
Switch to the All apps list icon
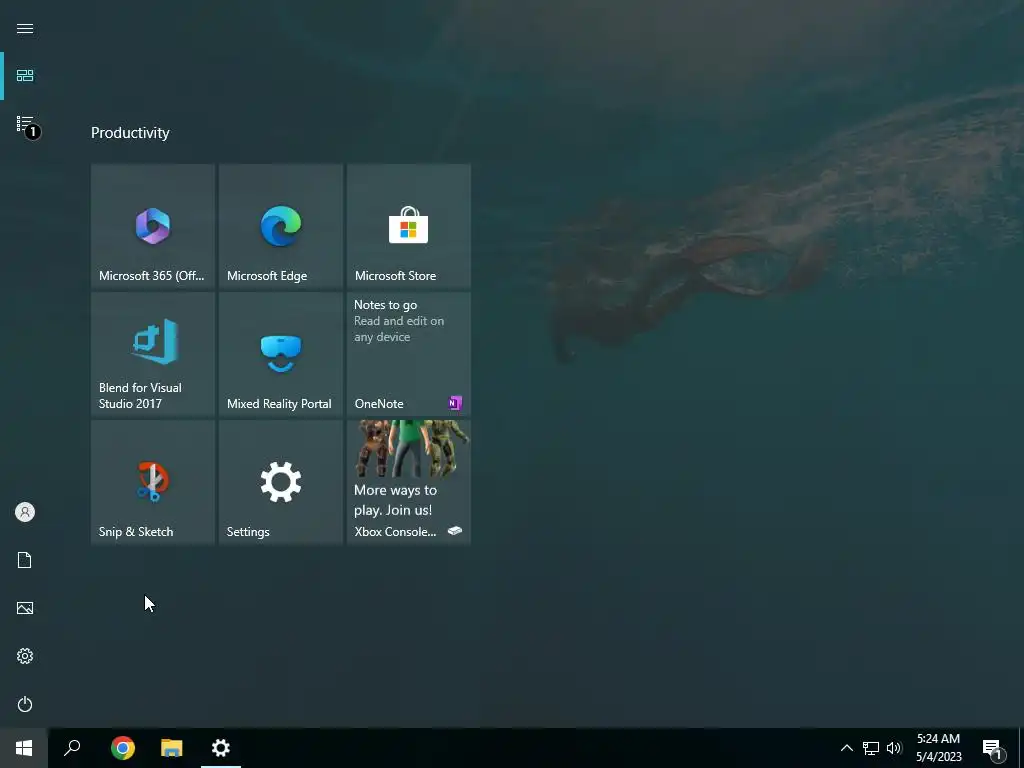coord(25,123)
